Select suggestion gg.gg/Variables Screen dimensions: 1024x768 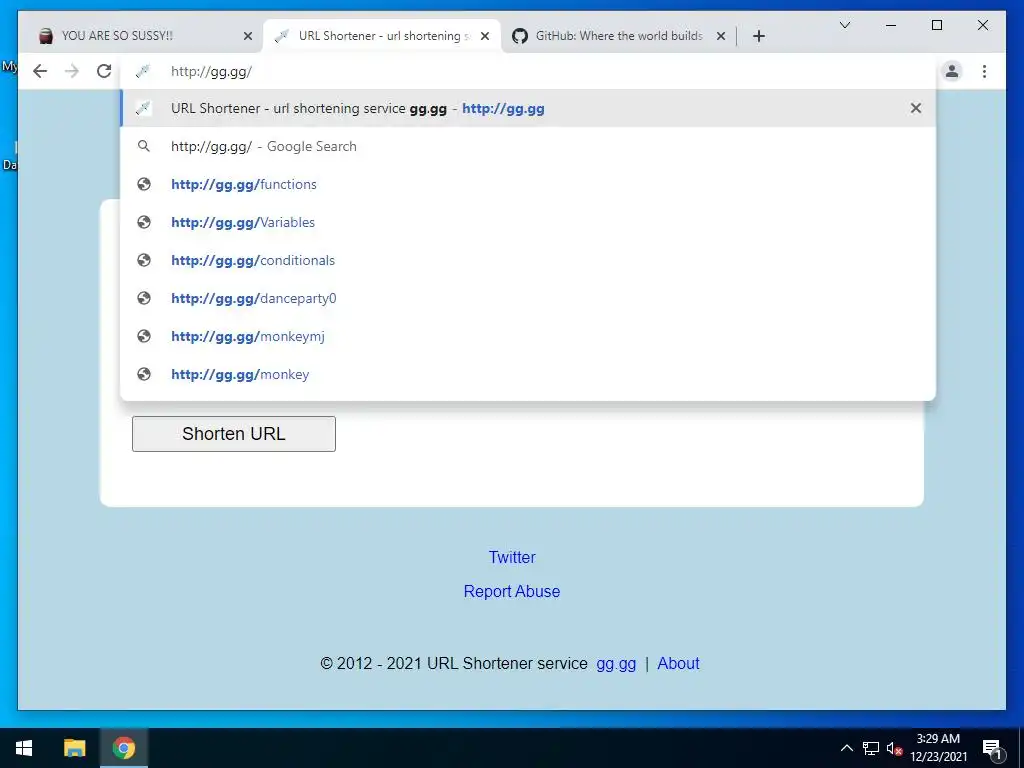(x=528, y=222)
